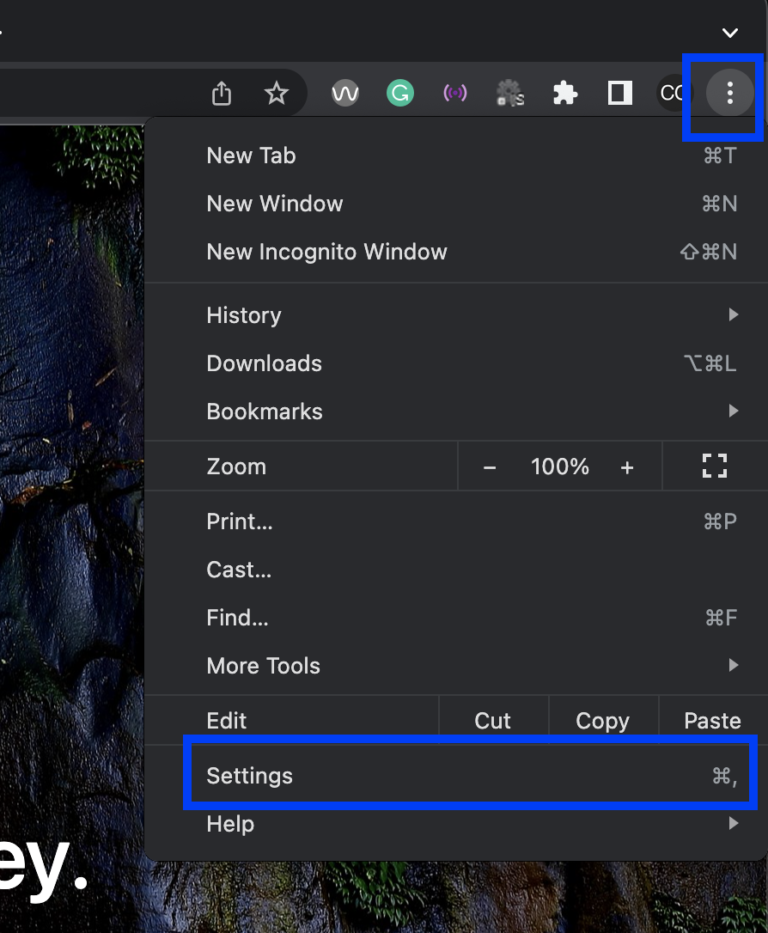The width and height of the screenshot is (768, 933).
Task: Increase zoom with the plus button
Action: (627, 468)
